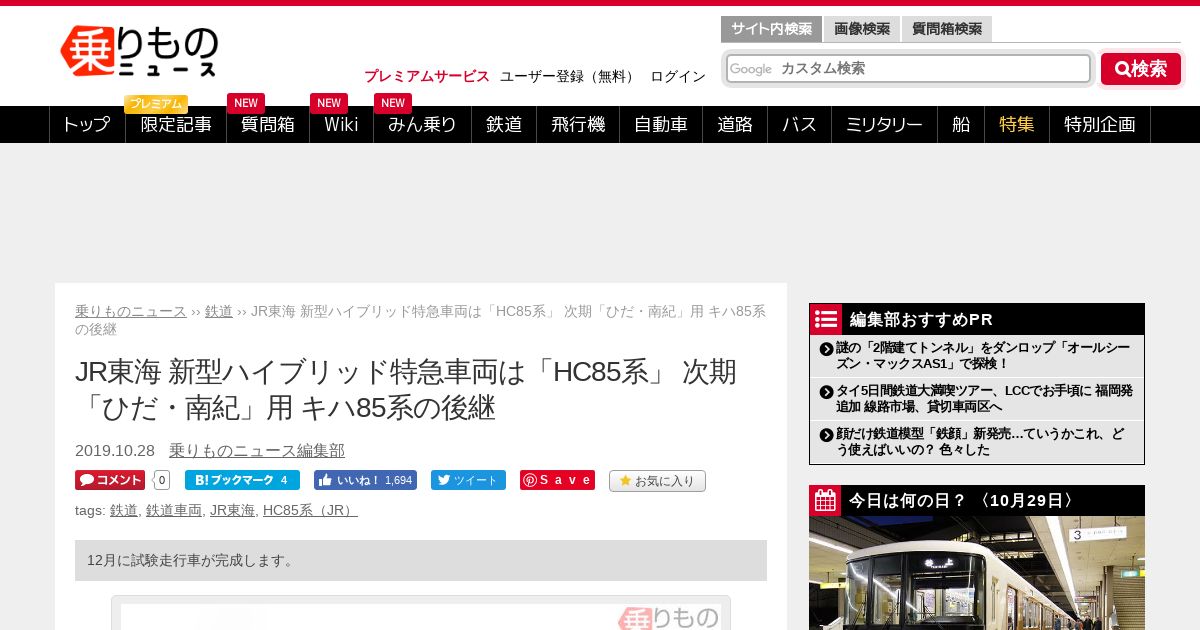Open tag link 鉄道車両
1200x630 pixels.
tap(174, 510)
